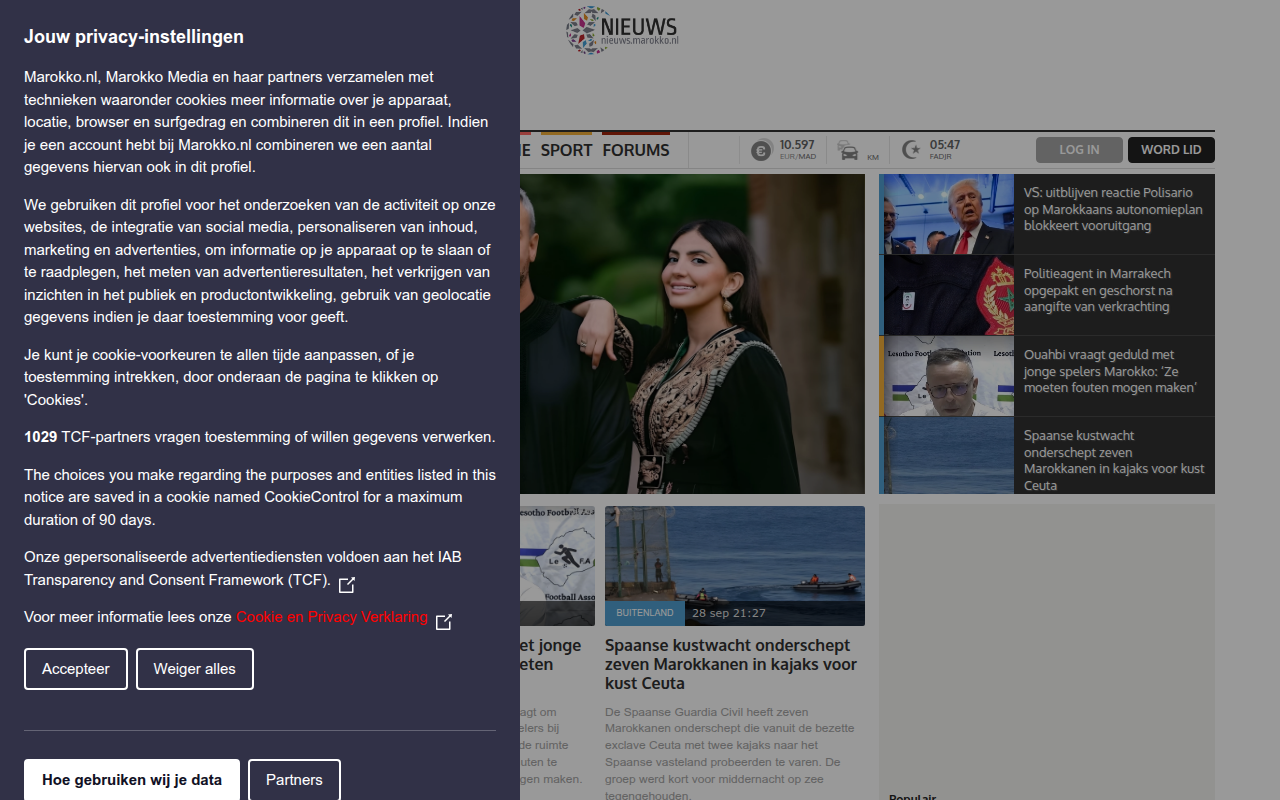
Task: Click the crescent moon prayer time icon
Action: 911,150
